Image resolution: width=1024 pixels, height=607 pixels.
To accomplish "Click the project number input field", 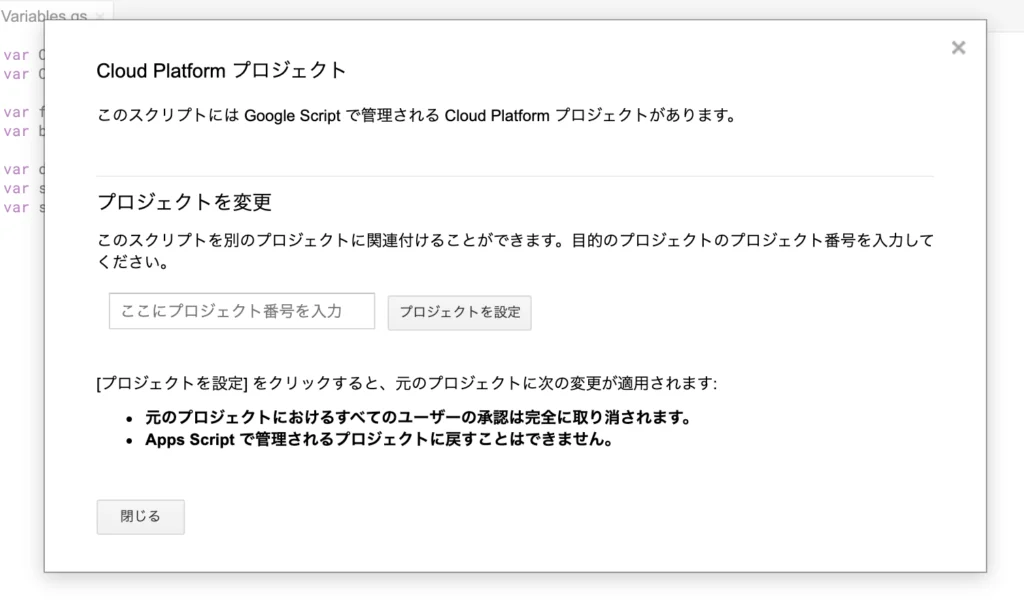I will click(242, 311).
